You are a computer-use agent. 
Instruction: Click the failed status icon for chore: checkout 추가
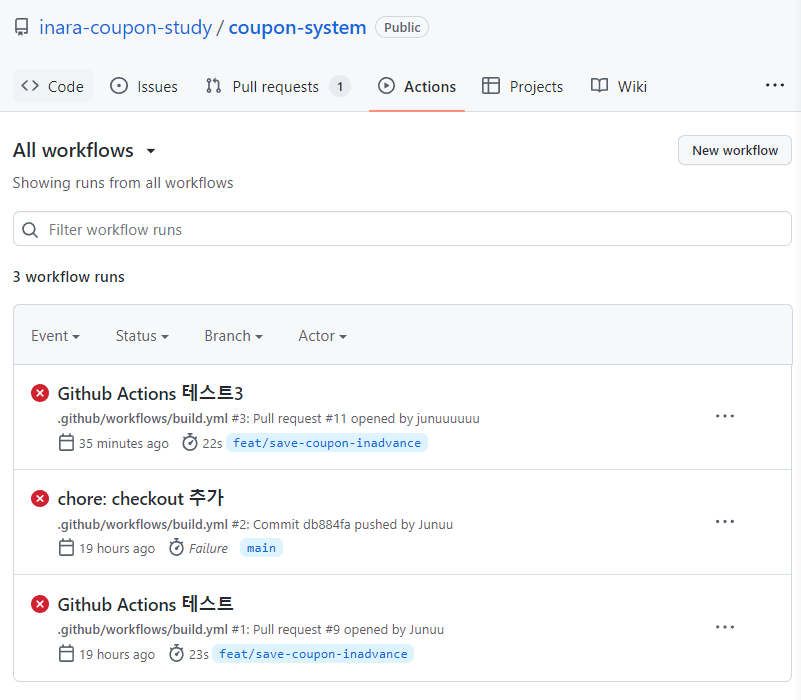pos(40,499)
